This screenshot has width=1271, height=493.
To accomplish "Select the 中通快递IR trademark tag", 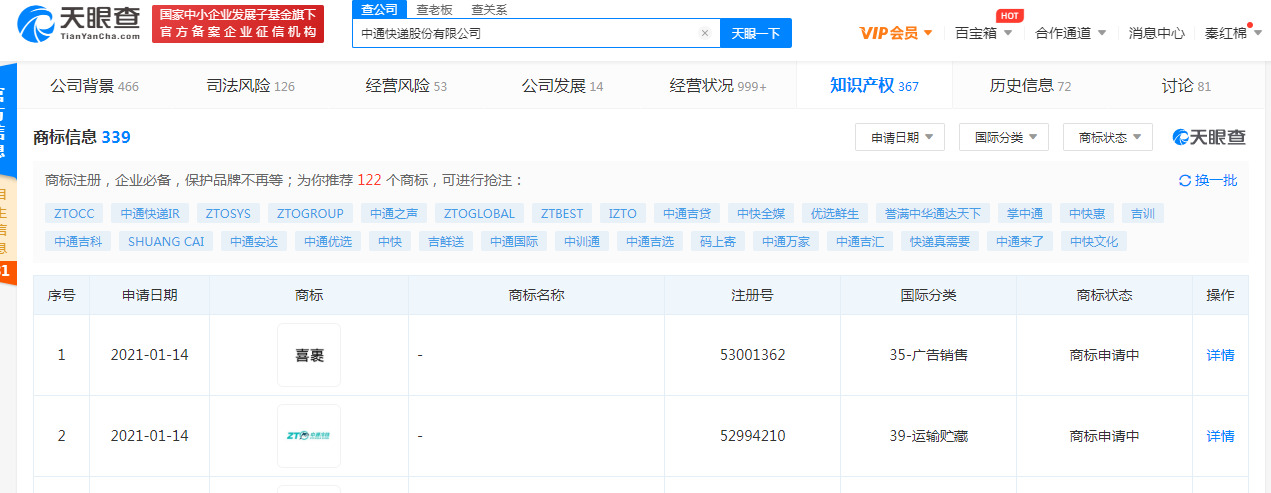I will click(x=150, y=213).
